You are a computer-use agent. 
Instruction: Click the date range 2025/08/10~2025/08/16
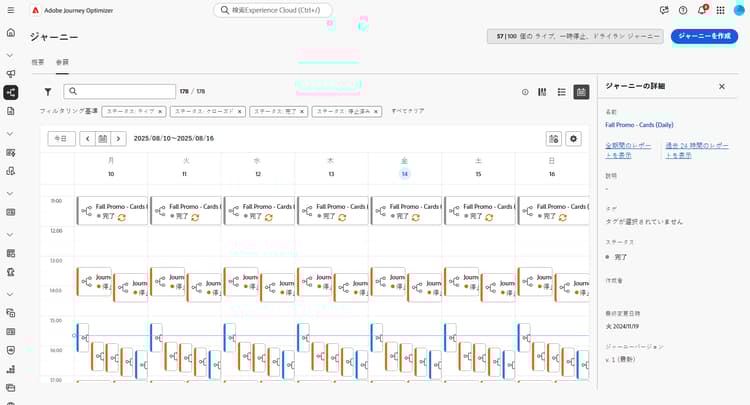point(174,139)
